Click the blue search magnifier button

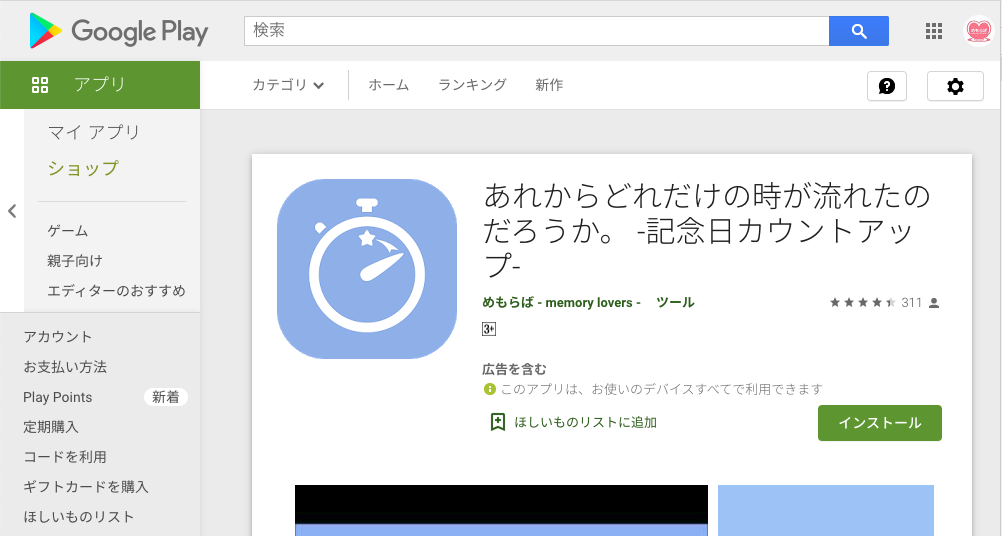coord(859,31)
